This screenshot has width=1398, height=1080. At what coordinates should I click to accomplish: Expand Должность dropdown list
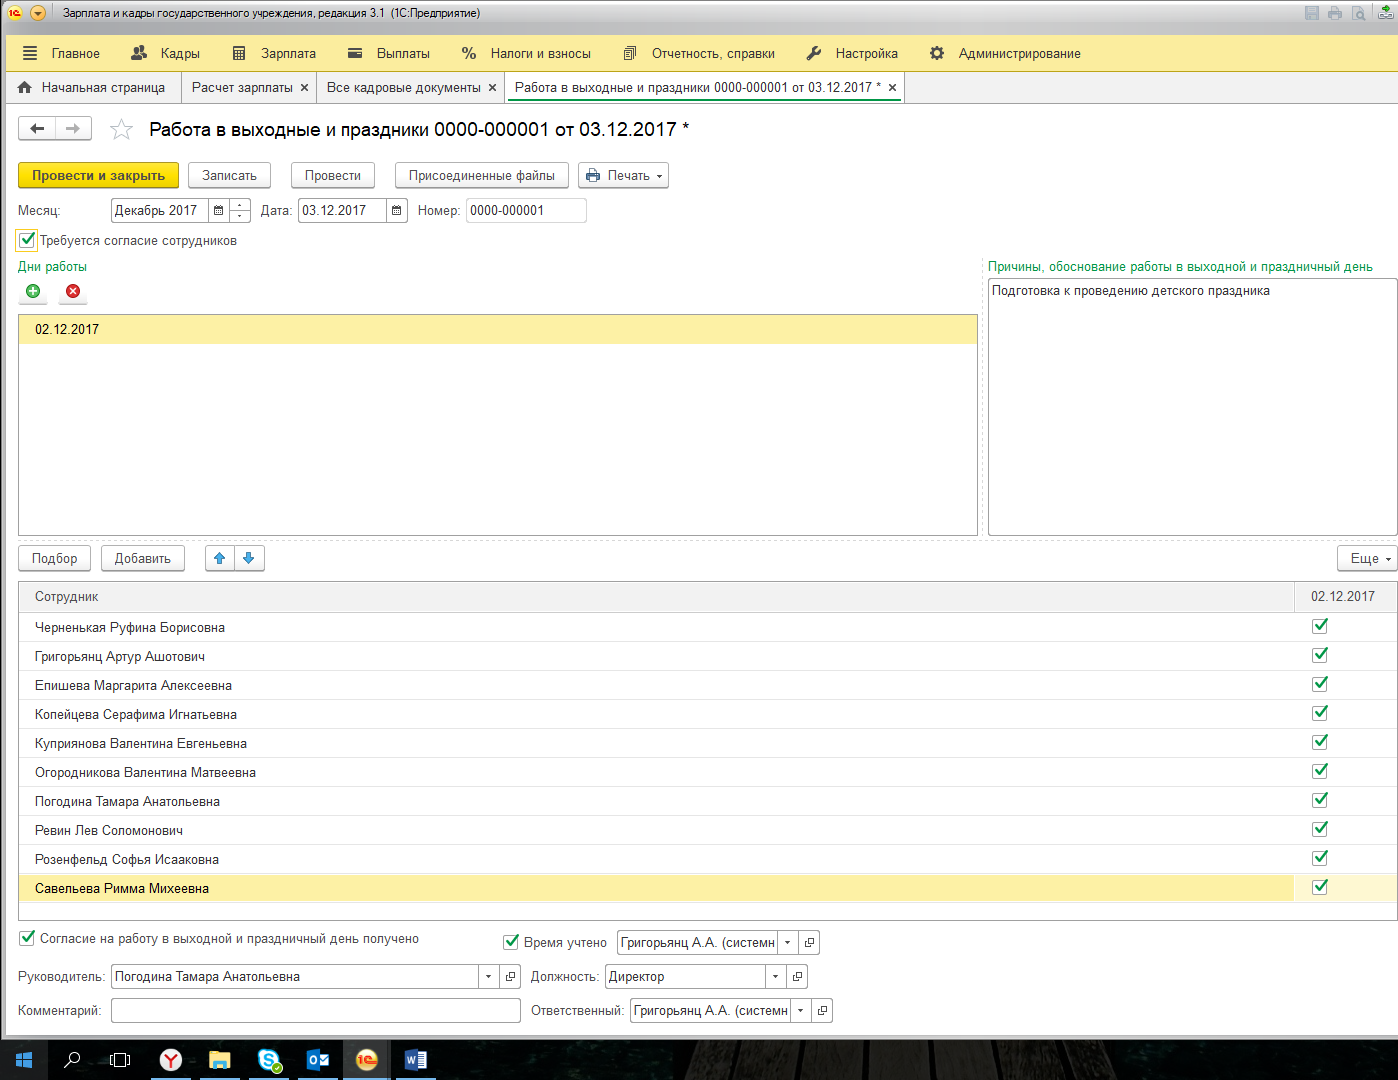point(775,976)
